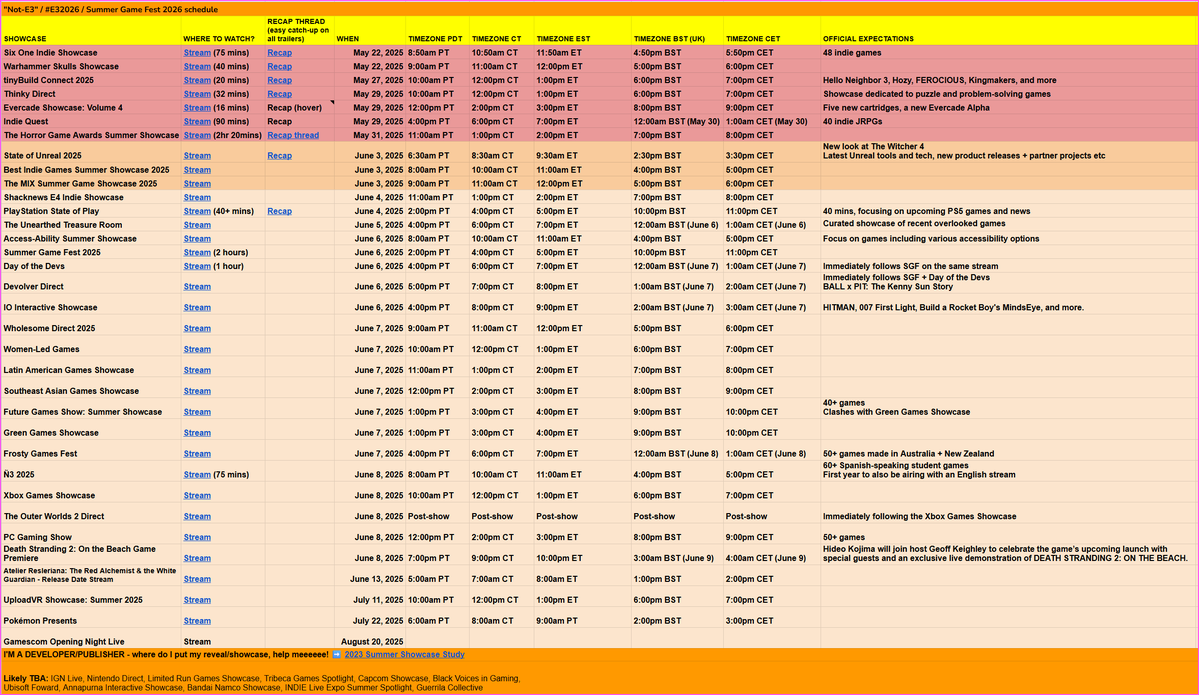Image resolution: width=1199 pixels, height=695 pixels.
Task: Open the PC Gaming Show Stream link
Action: 197,537
